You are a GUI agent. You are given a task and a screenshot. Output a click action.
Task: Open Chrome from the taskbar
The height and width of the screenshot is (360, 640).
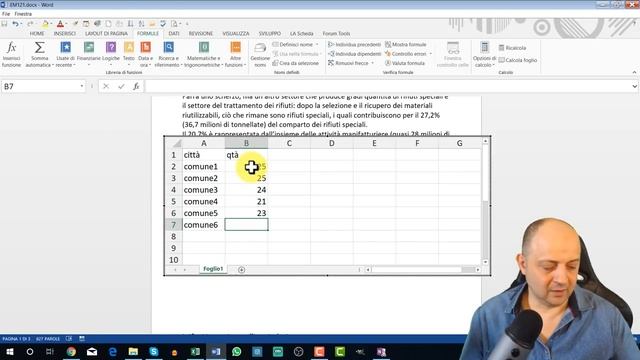point(71,351)
